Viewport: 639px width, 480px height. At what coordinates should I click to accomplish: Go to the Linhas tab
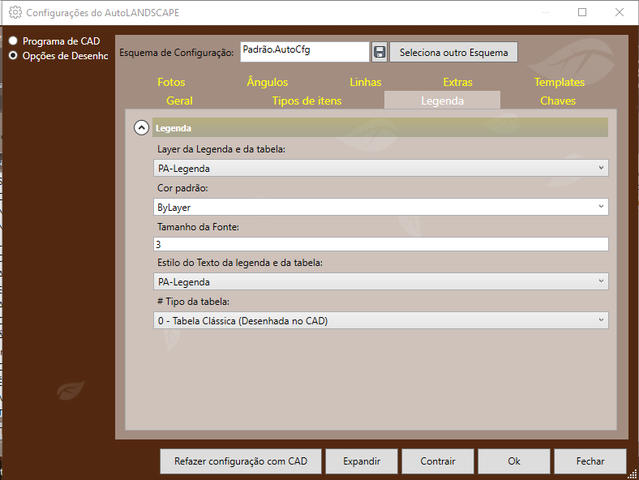pyautogui.click(x=365, y=82)
